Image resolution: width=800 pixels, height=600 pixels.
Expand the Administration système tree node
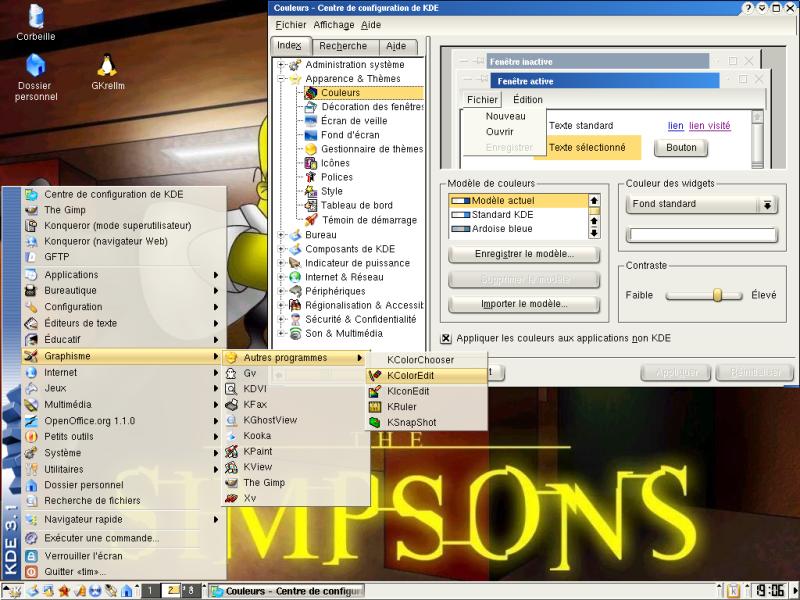281,65
